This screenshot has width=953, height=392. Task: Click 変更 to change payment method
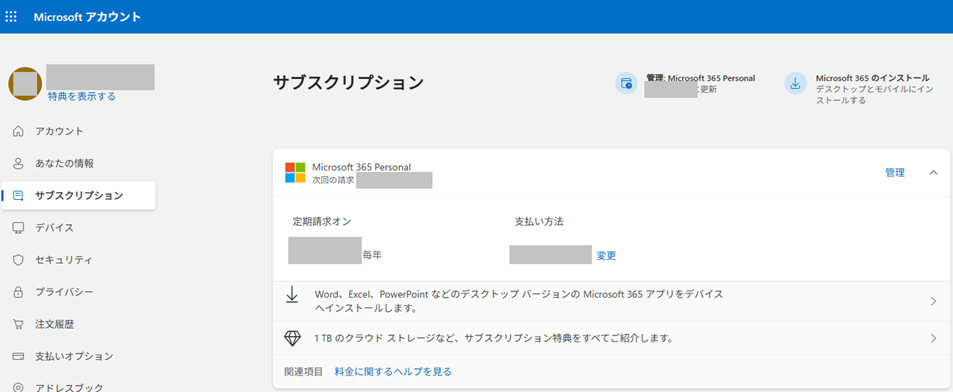(x=606, y=256)
